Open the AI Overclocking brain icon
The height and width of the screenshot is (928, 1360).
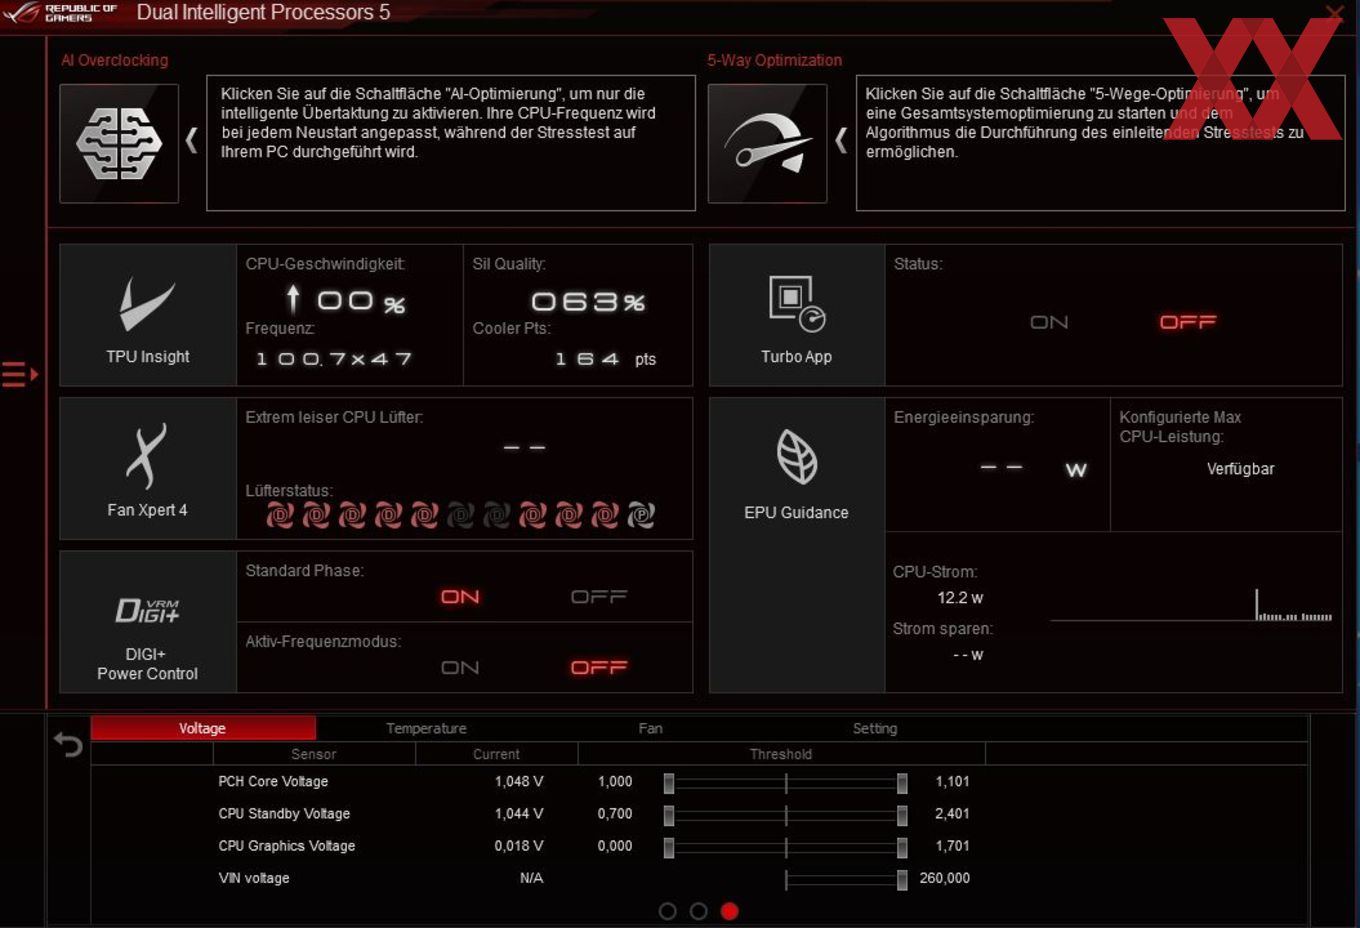coord(119,143)
